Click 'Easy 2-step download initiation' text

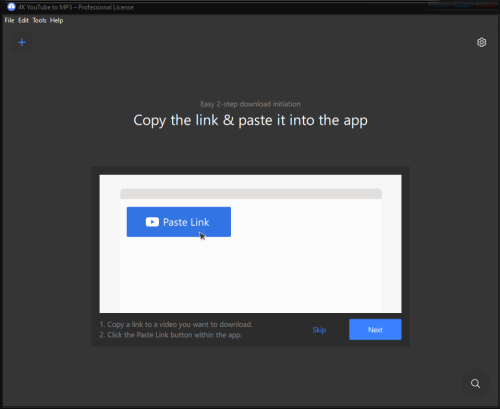tap(250, 104)
